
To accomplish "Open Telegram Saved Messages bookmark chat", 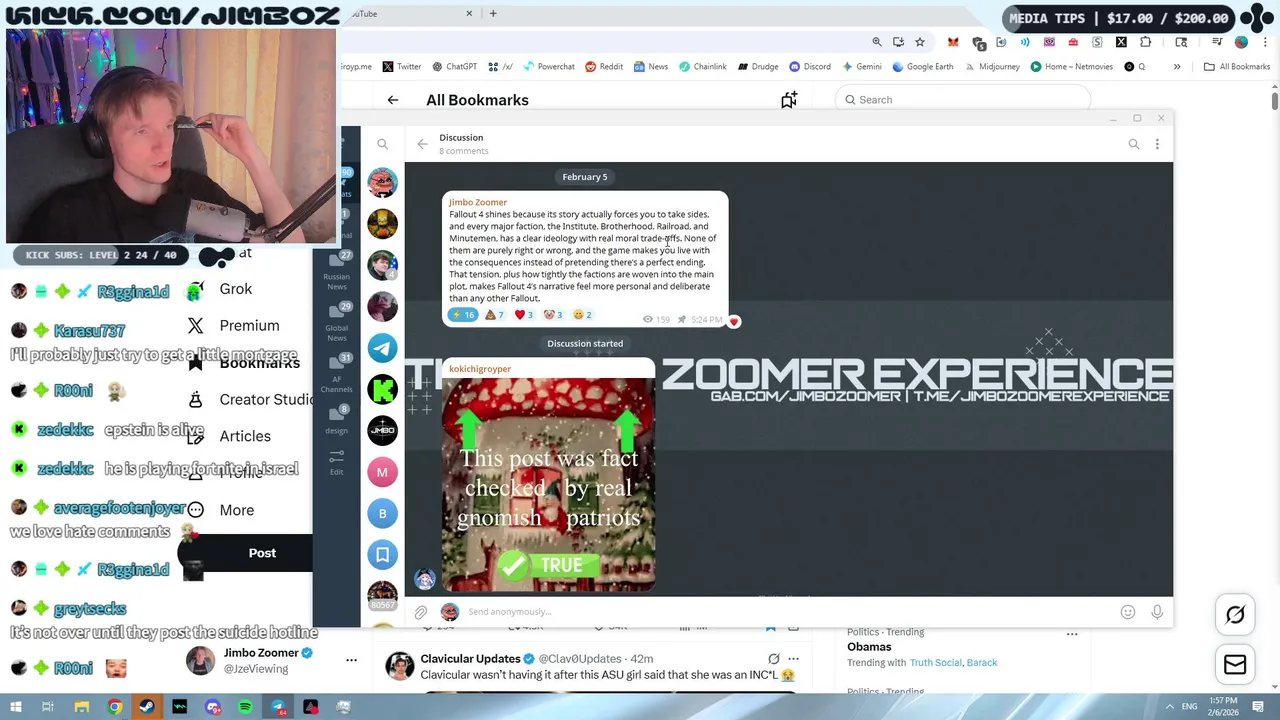I will (x=382, y=554).
